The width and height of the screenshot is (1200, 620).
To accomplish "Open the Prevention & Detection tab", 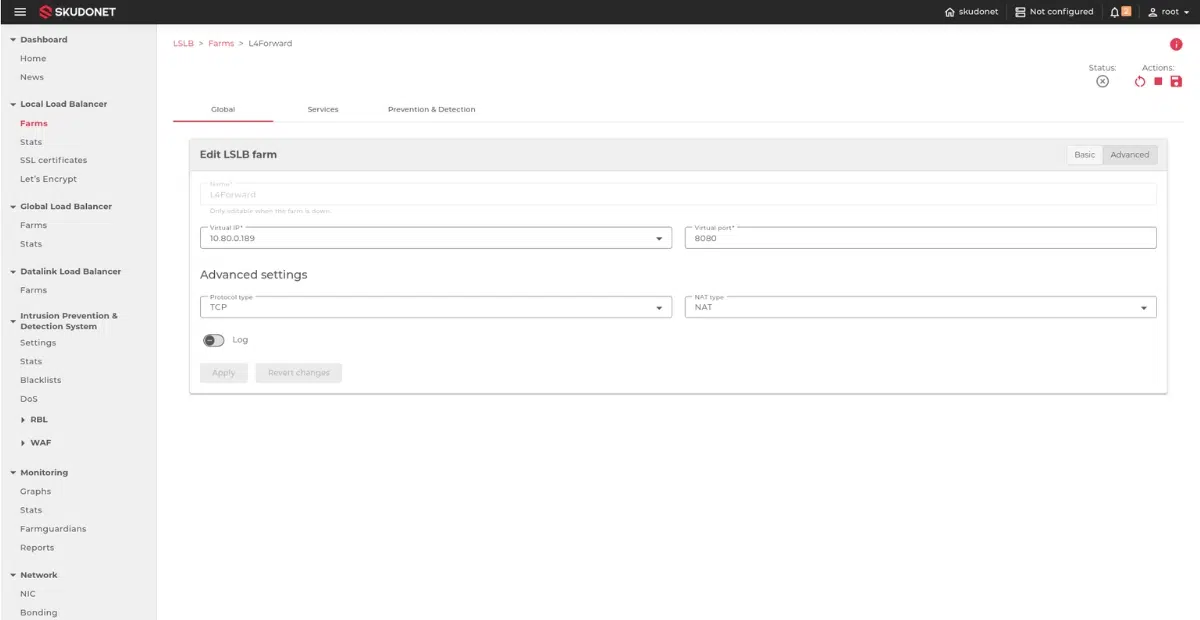I will click(431, 109).
